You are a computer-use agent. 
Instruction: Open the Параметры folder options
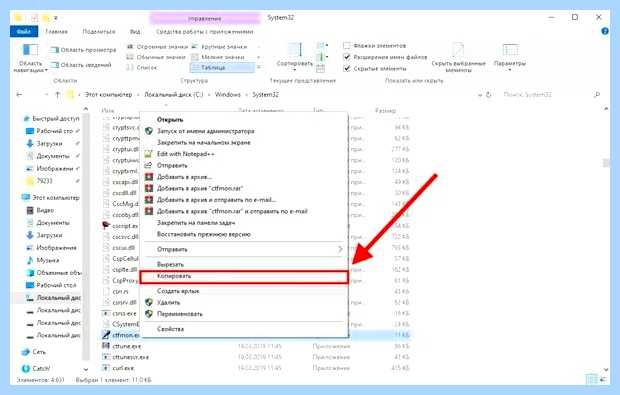click(510, 57)
